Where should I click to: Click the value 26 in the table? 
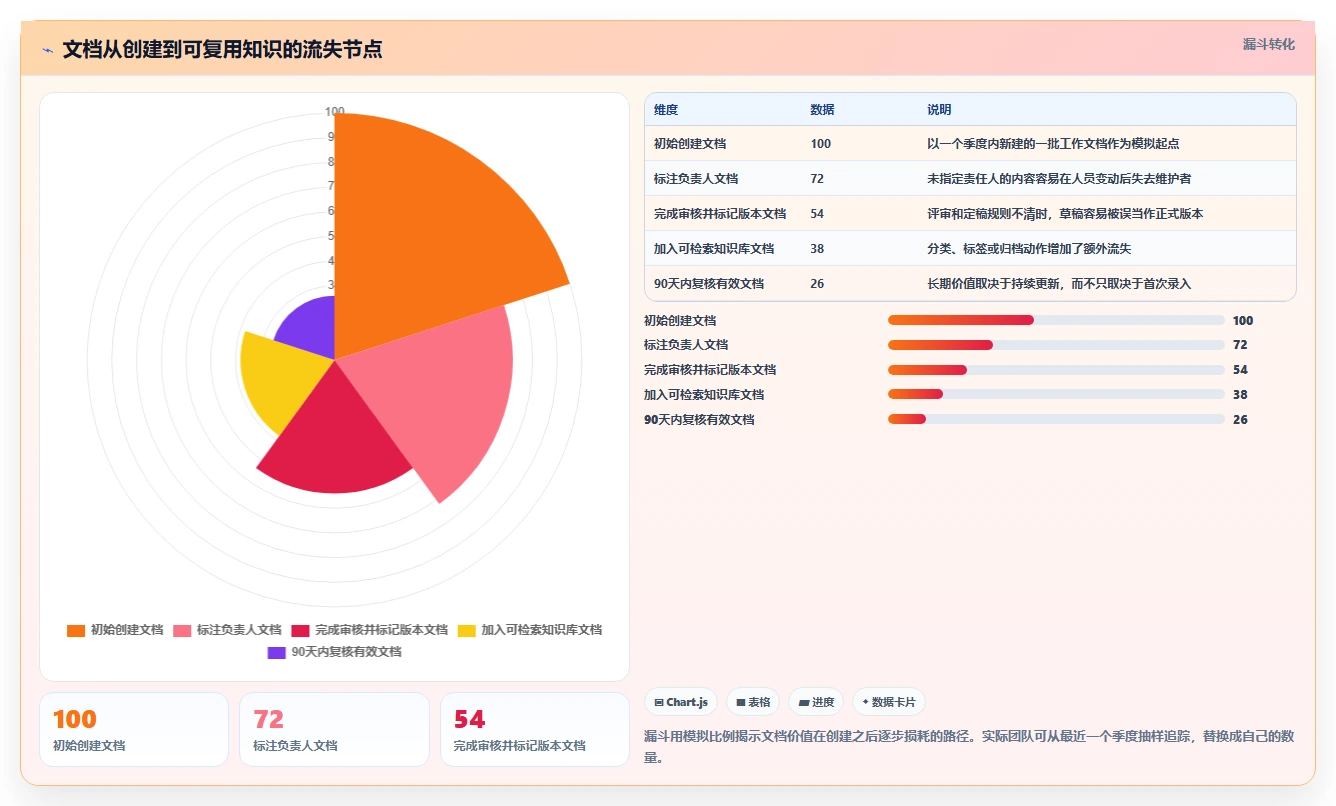click(817, 284)
